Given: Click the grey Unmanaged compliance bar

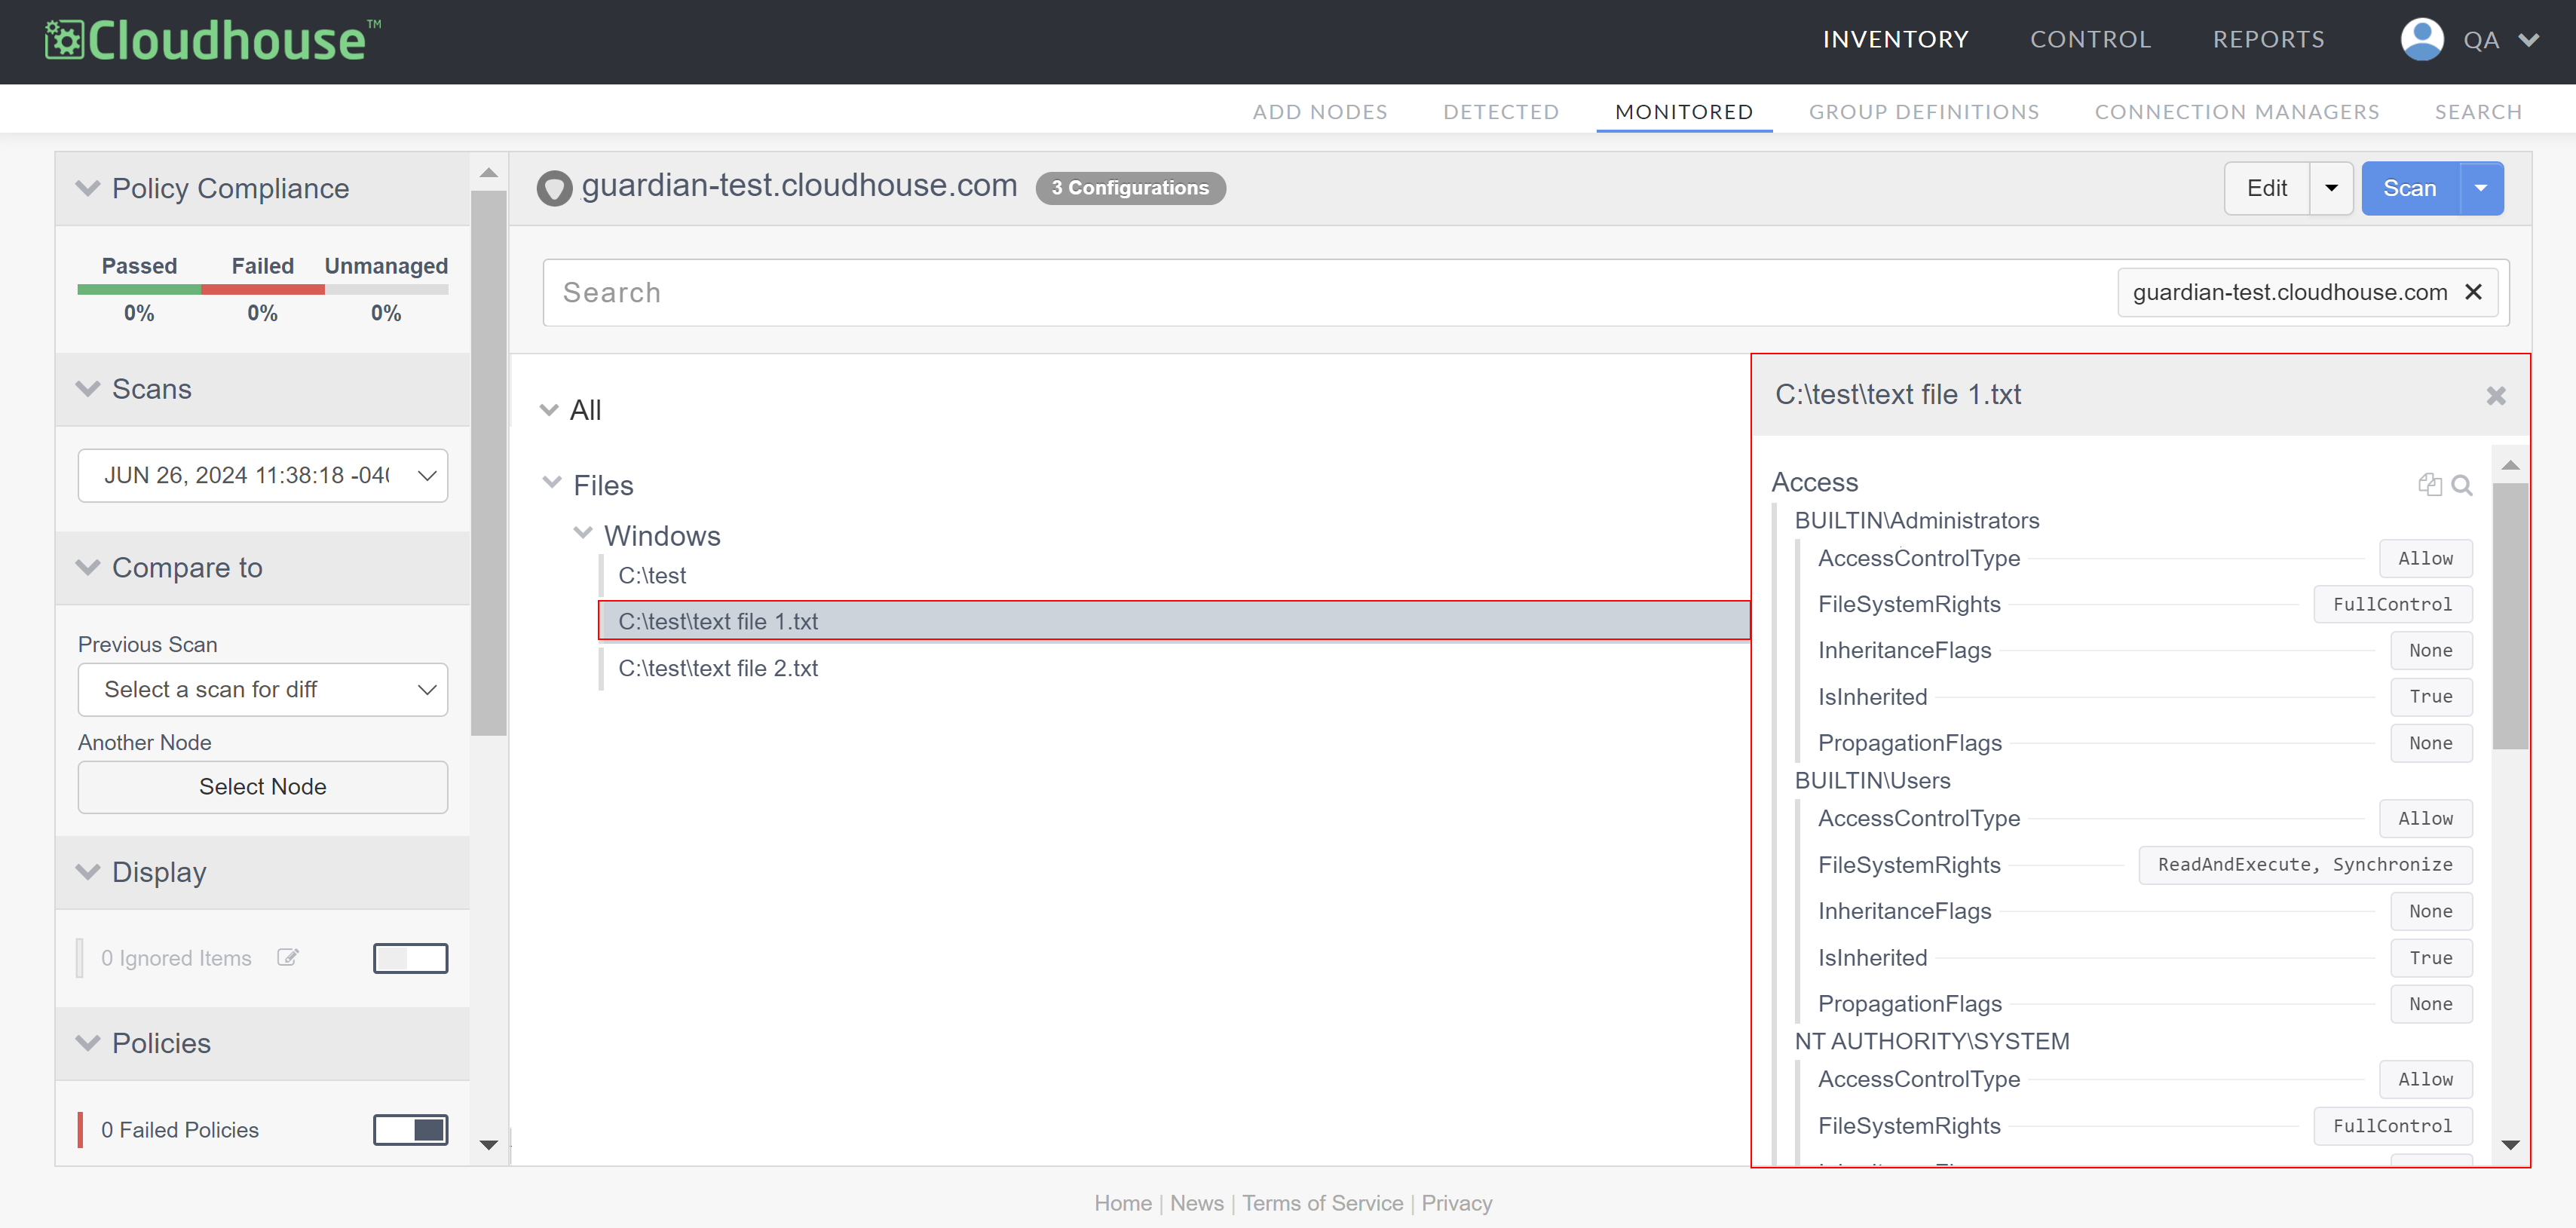Looking at the screenshot, I should tap(386, 290).
